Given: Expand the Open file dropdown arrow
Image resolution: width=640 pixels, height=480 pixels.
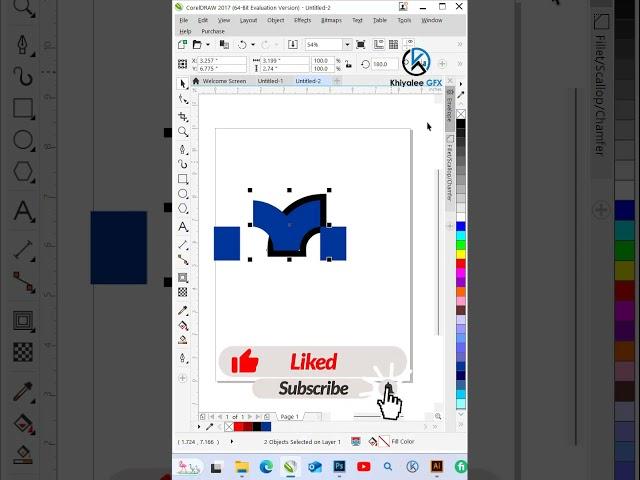Looking at the screenshot, I should 207,45.
